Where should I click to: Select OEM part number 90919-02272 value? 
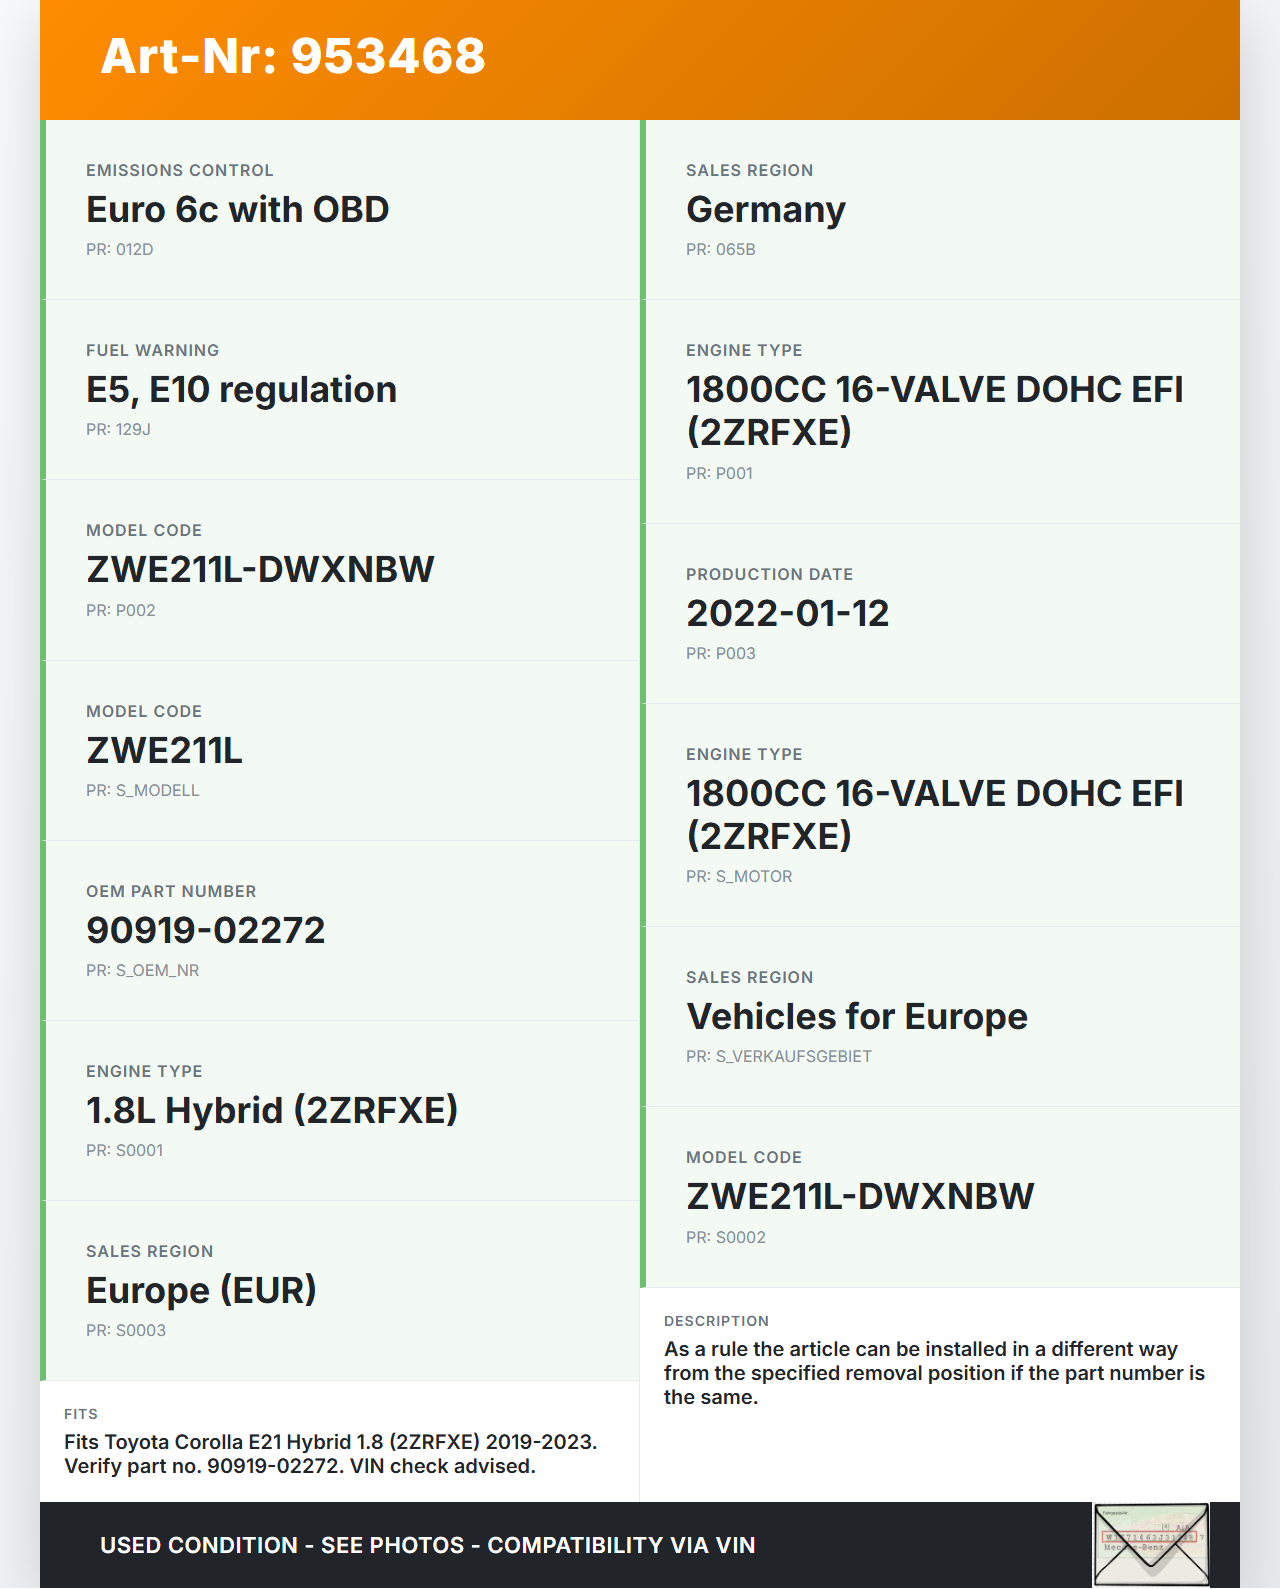tap(205, 931)
